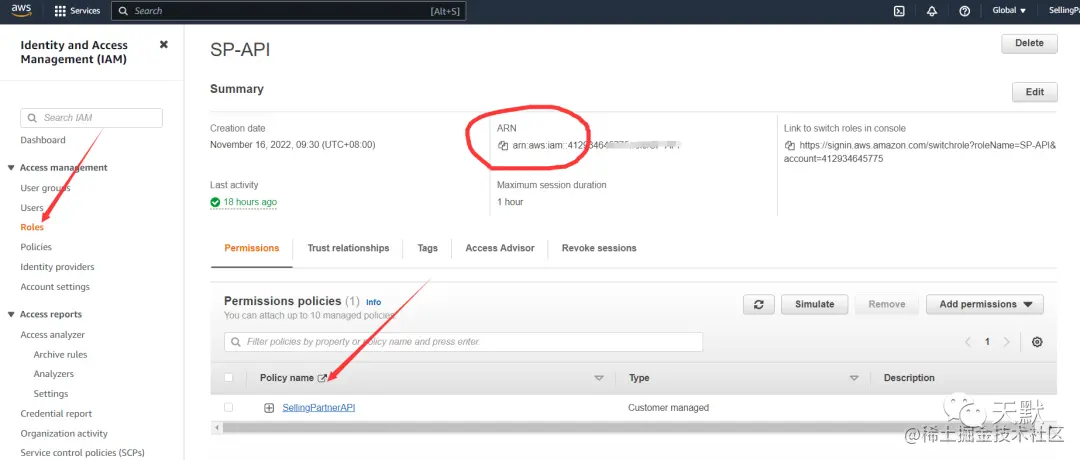
Task: Open Account settings in the sidebar
Action: coord(55,287)
